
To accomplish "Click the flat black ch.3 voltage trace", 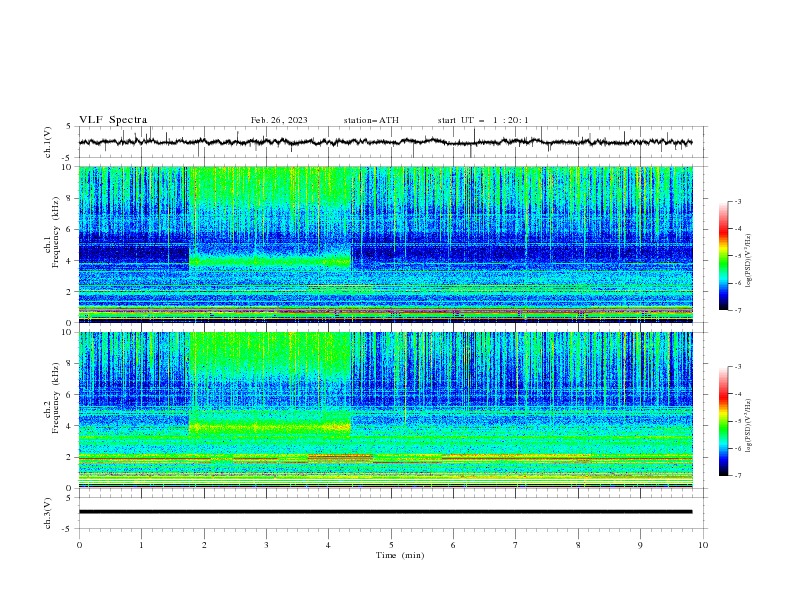I will [385, 512].
